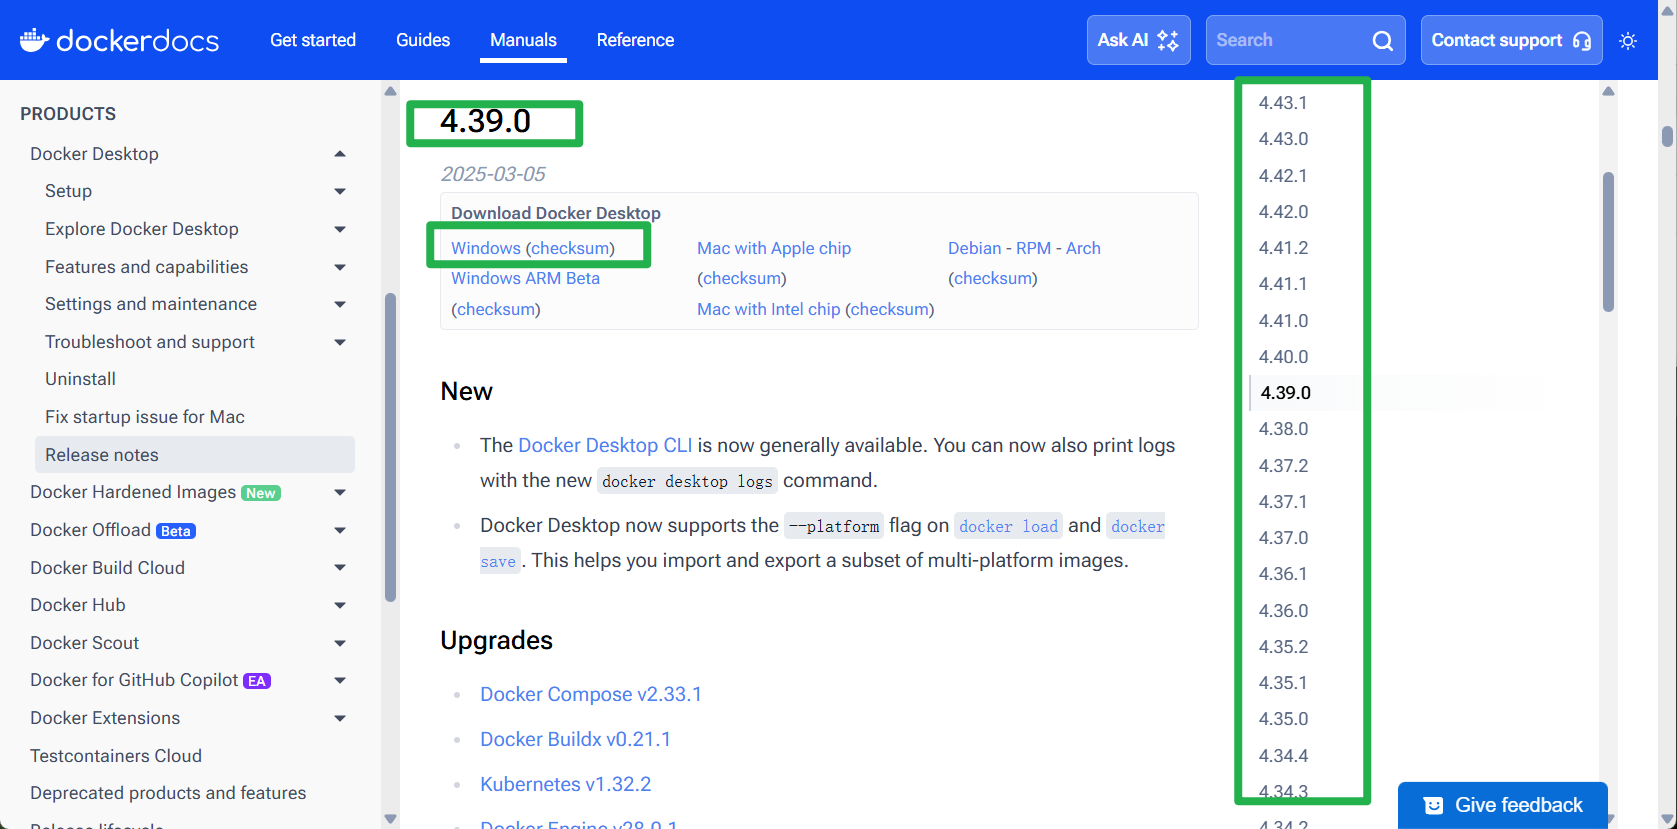This screenshot has width=1677, height=829.
Task: Click the Ask AI sparkle button
Action: click(1138, 40)
